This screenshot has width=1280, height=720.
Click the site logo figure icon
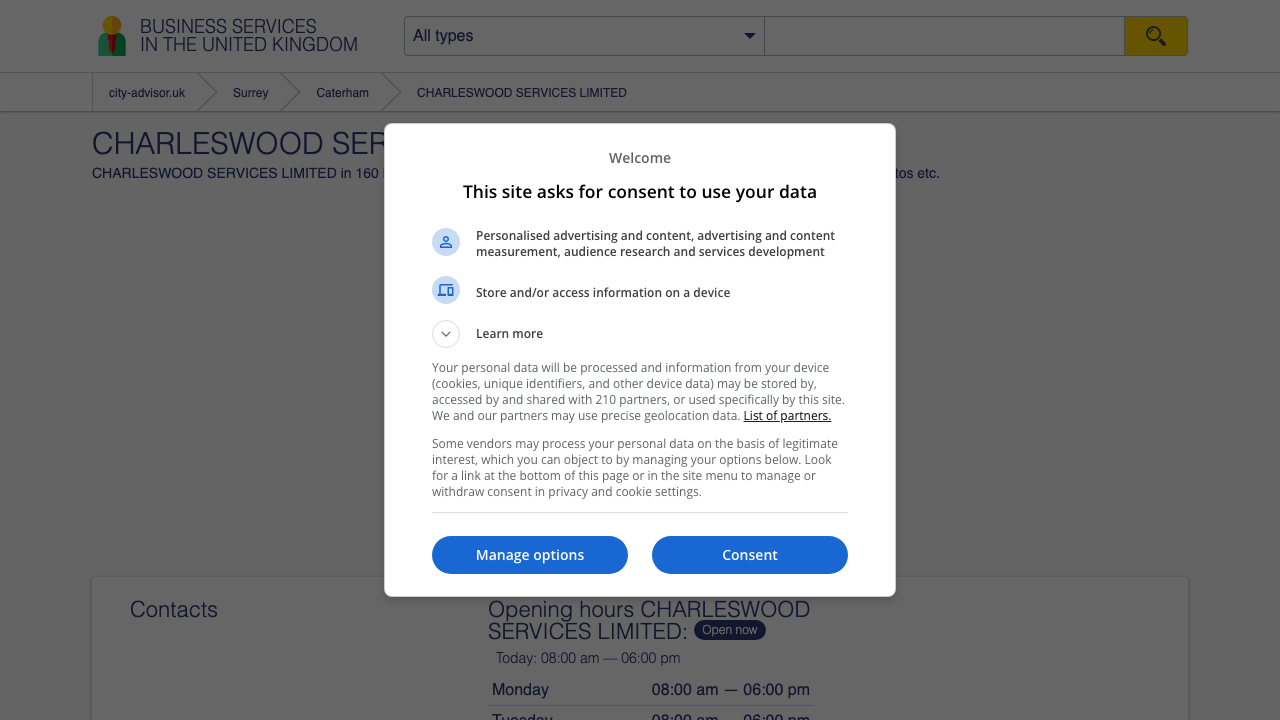[x=112, y=36]
